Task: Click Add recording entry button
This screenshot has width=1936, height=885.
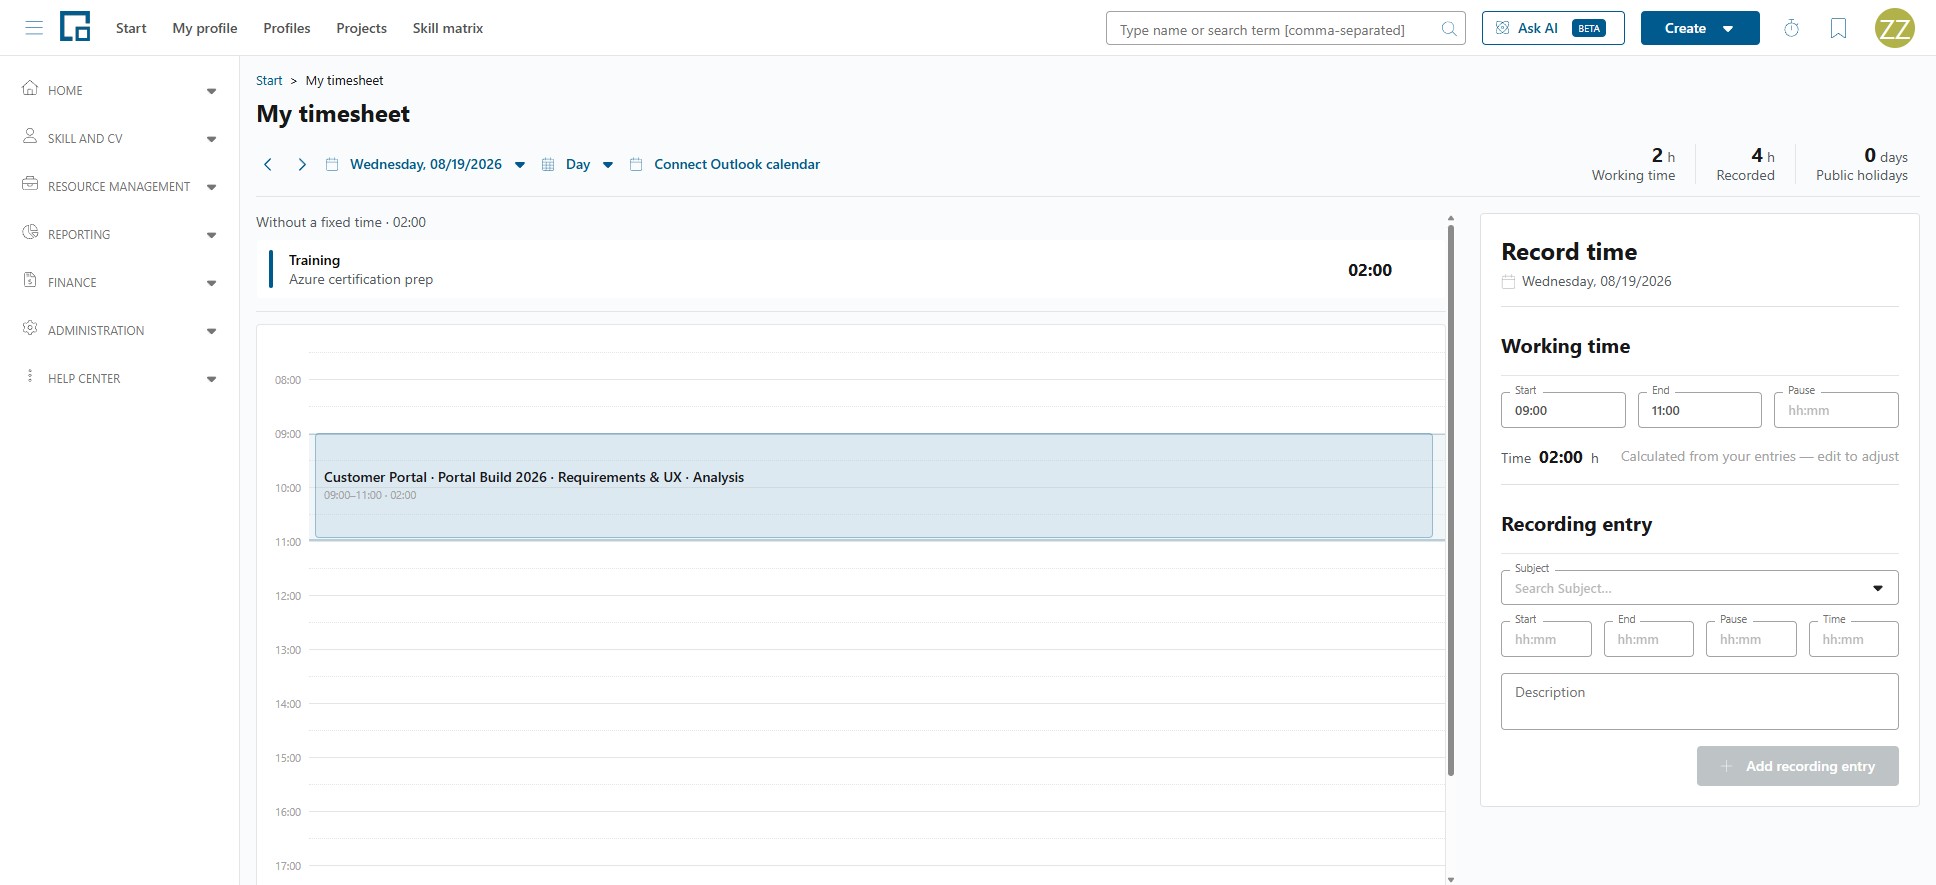Action: coord(1797,766)
